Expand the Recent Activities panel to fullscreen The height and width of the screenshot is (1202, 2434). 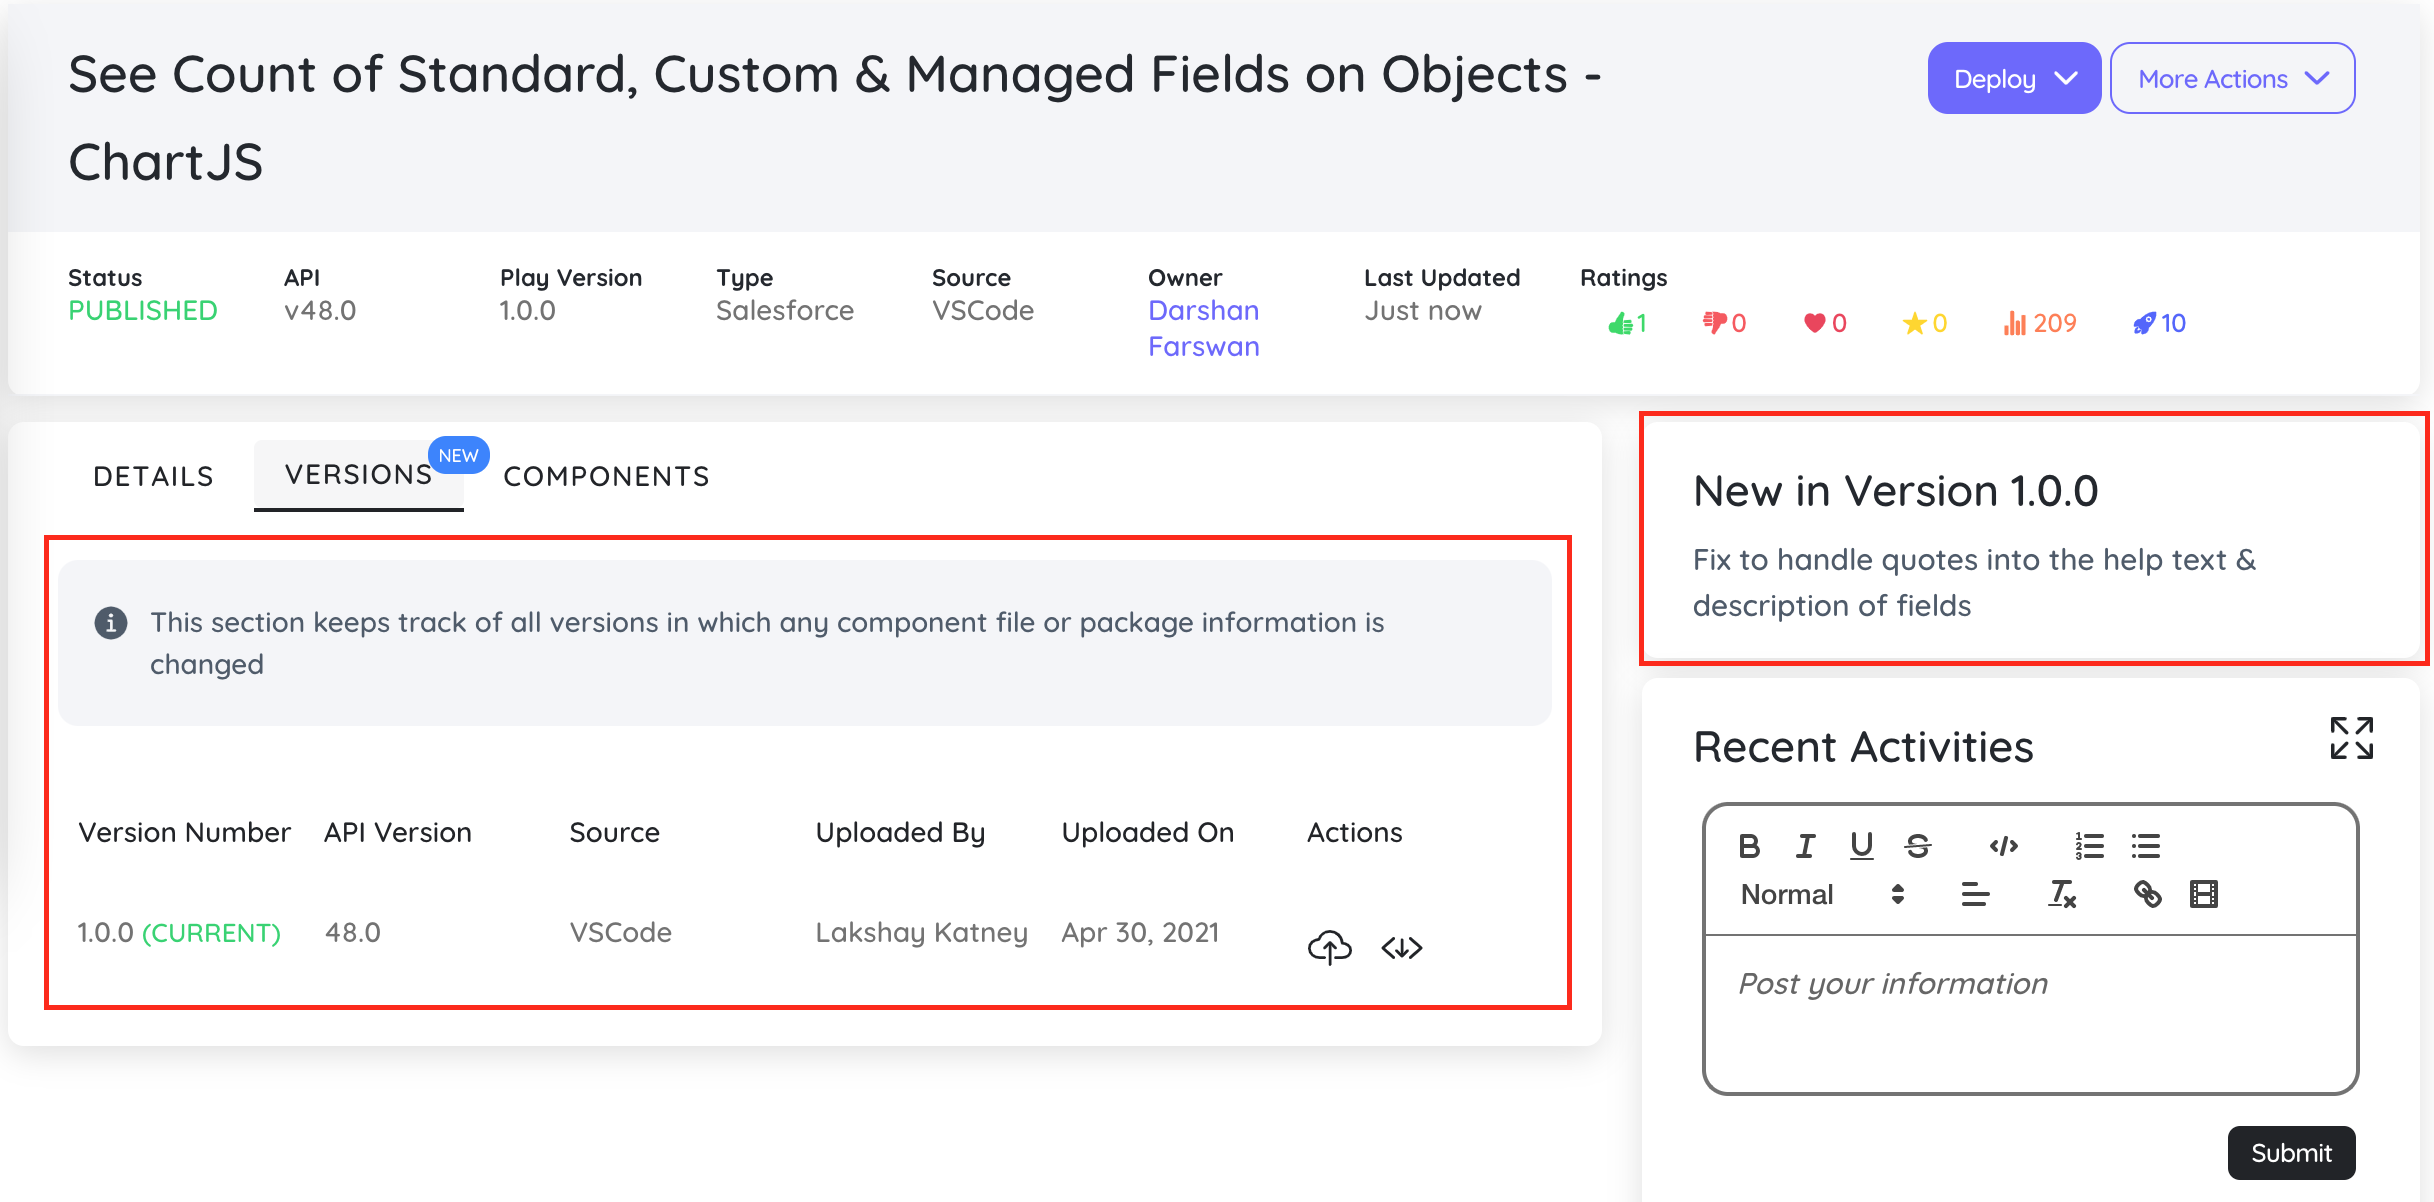click(x=2351, y=738)
